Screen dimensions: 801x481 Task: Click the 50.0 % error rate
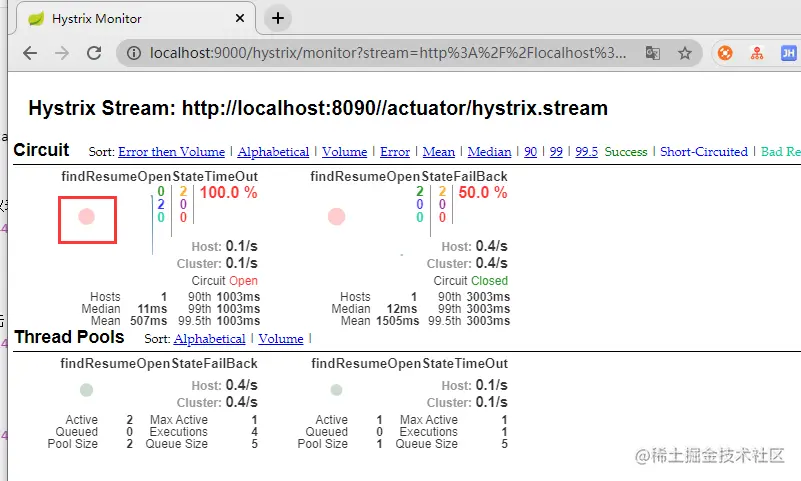tap(483, 193)
